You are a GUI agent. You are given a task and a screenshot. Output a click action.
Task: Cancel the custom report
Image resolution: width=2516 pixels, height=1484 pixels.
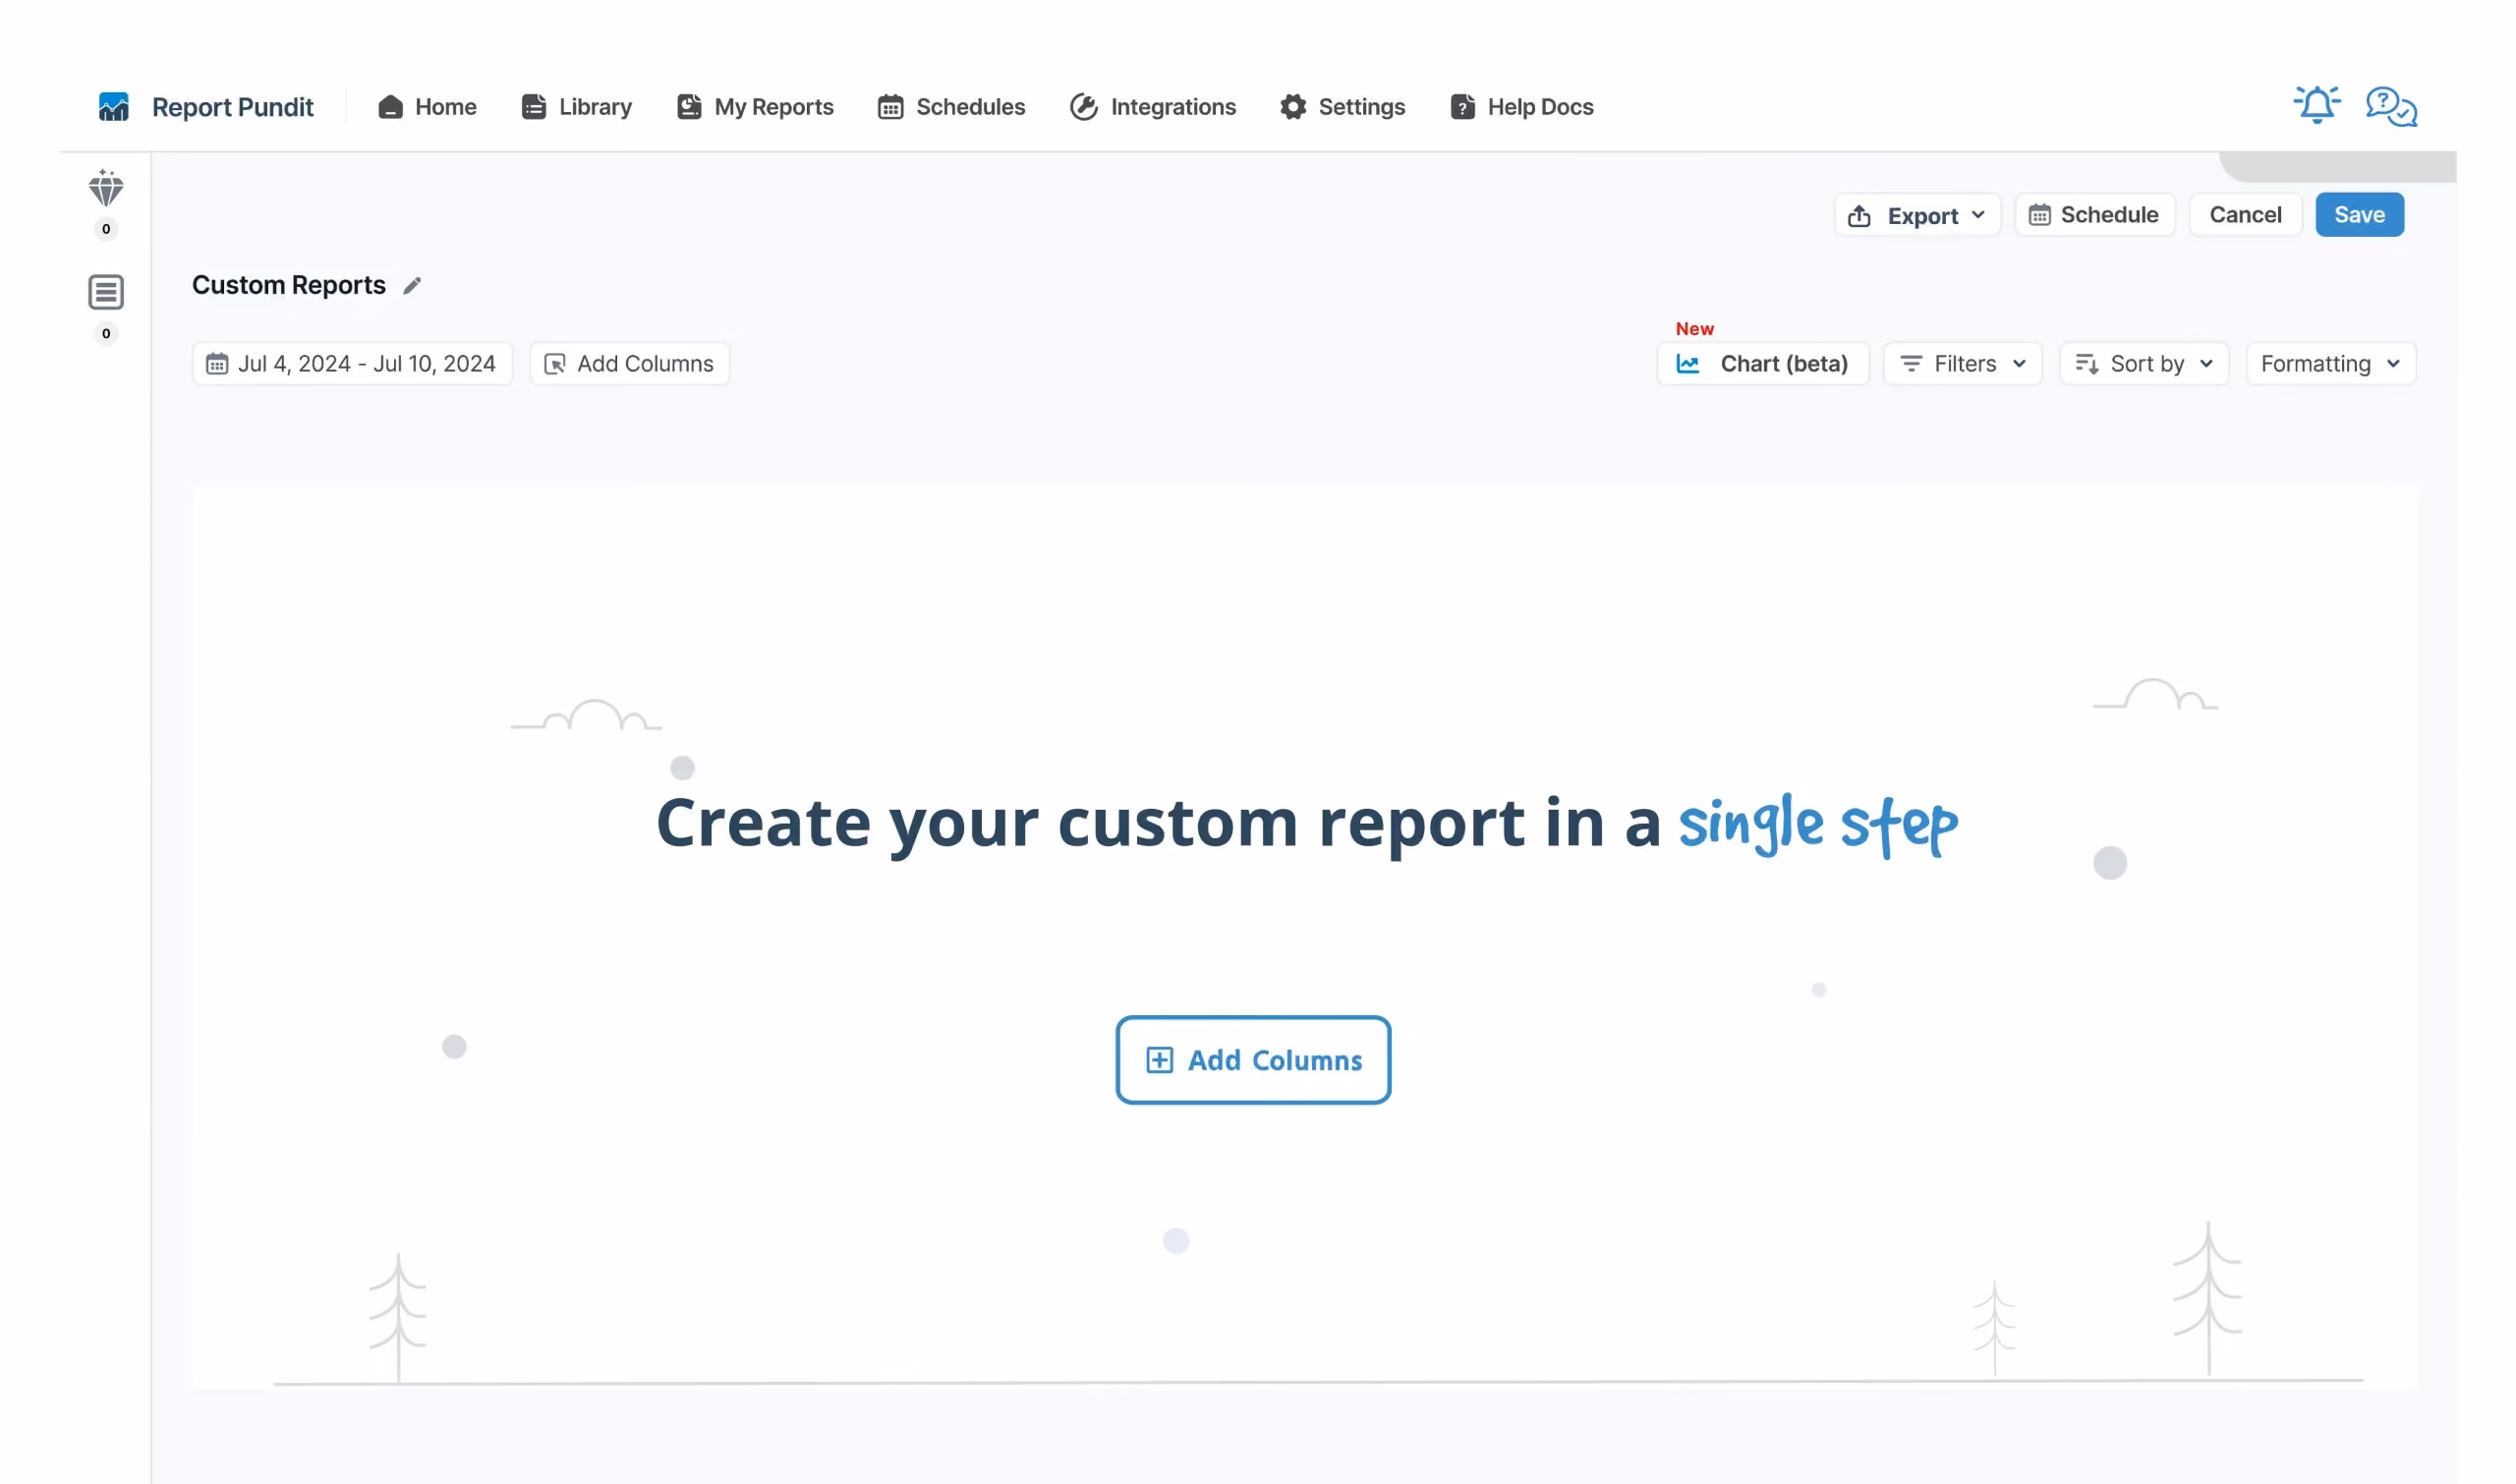[2245, 215]
